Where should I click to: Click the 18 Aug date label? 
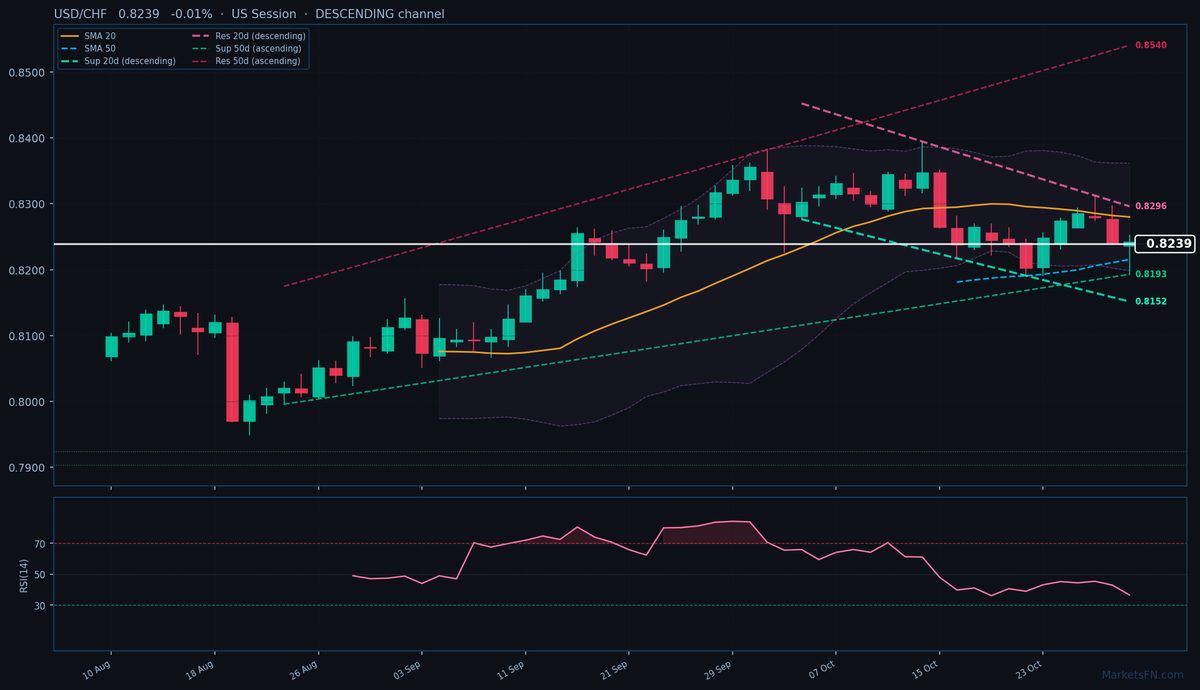[200, 669]
